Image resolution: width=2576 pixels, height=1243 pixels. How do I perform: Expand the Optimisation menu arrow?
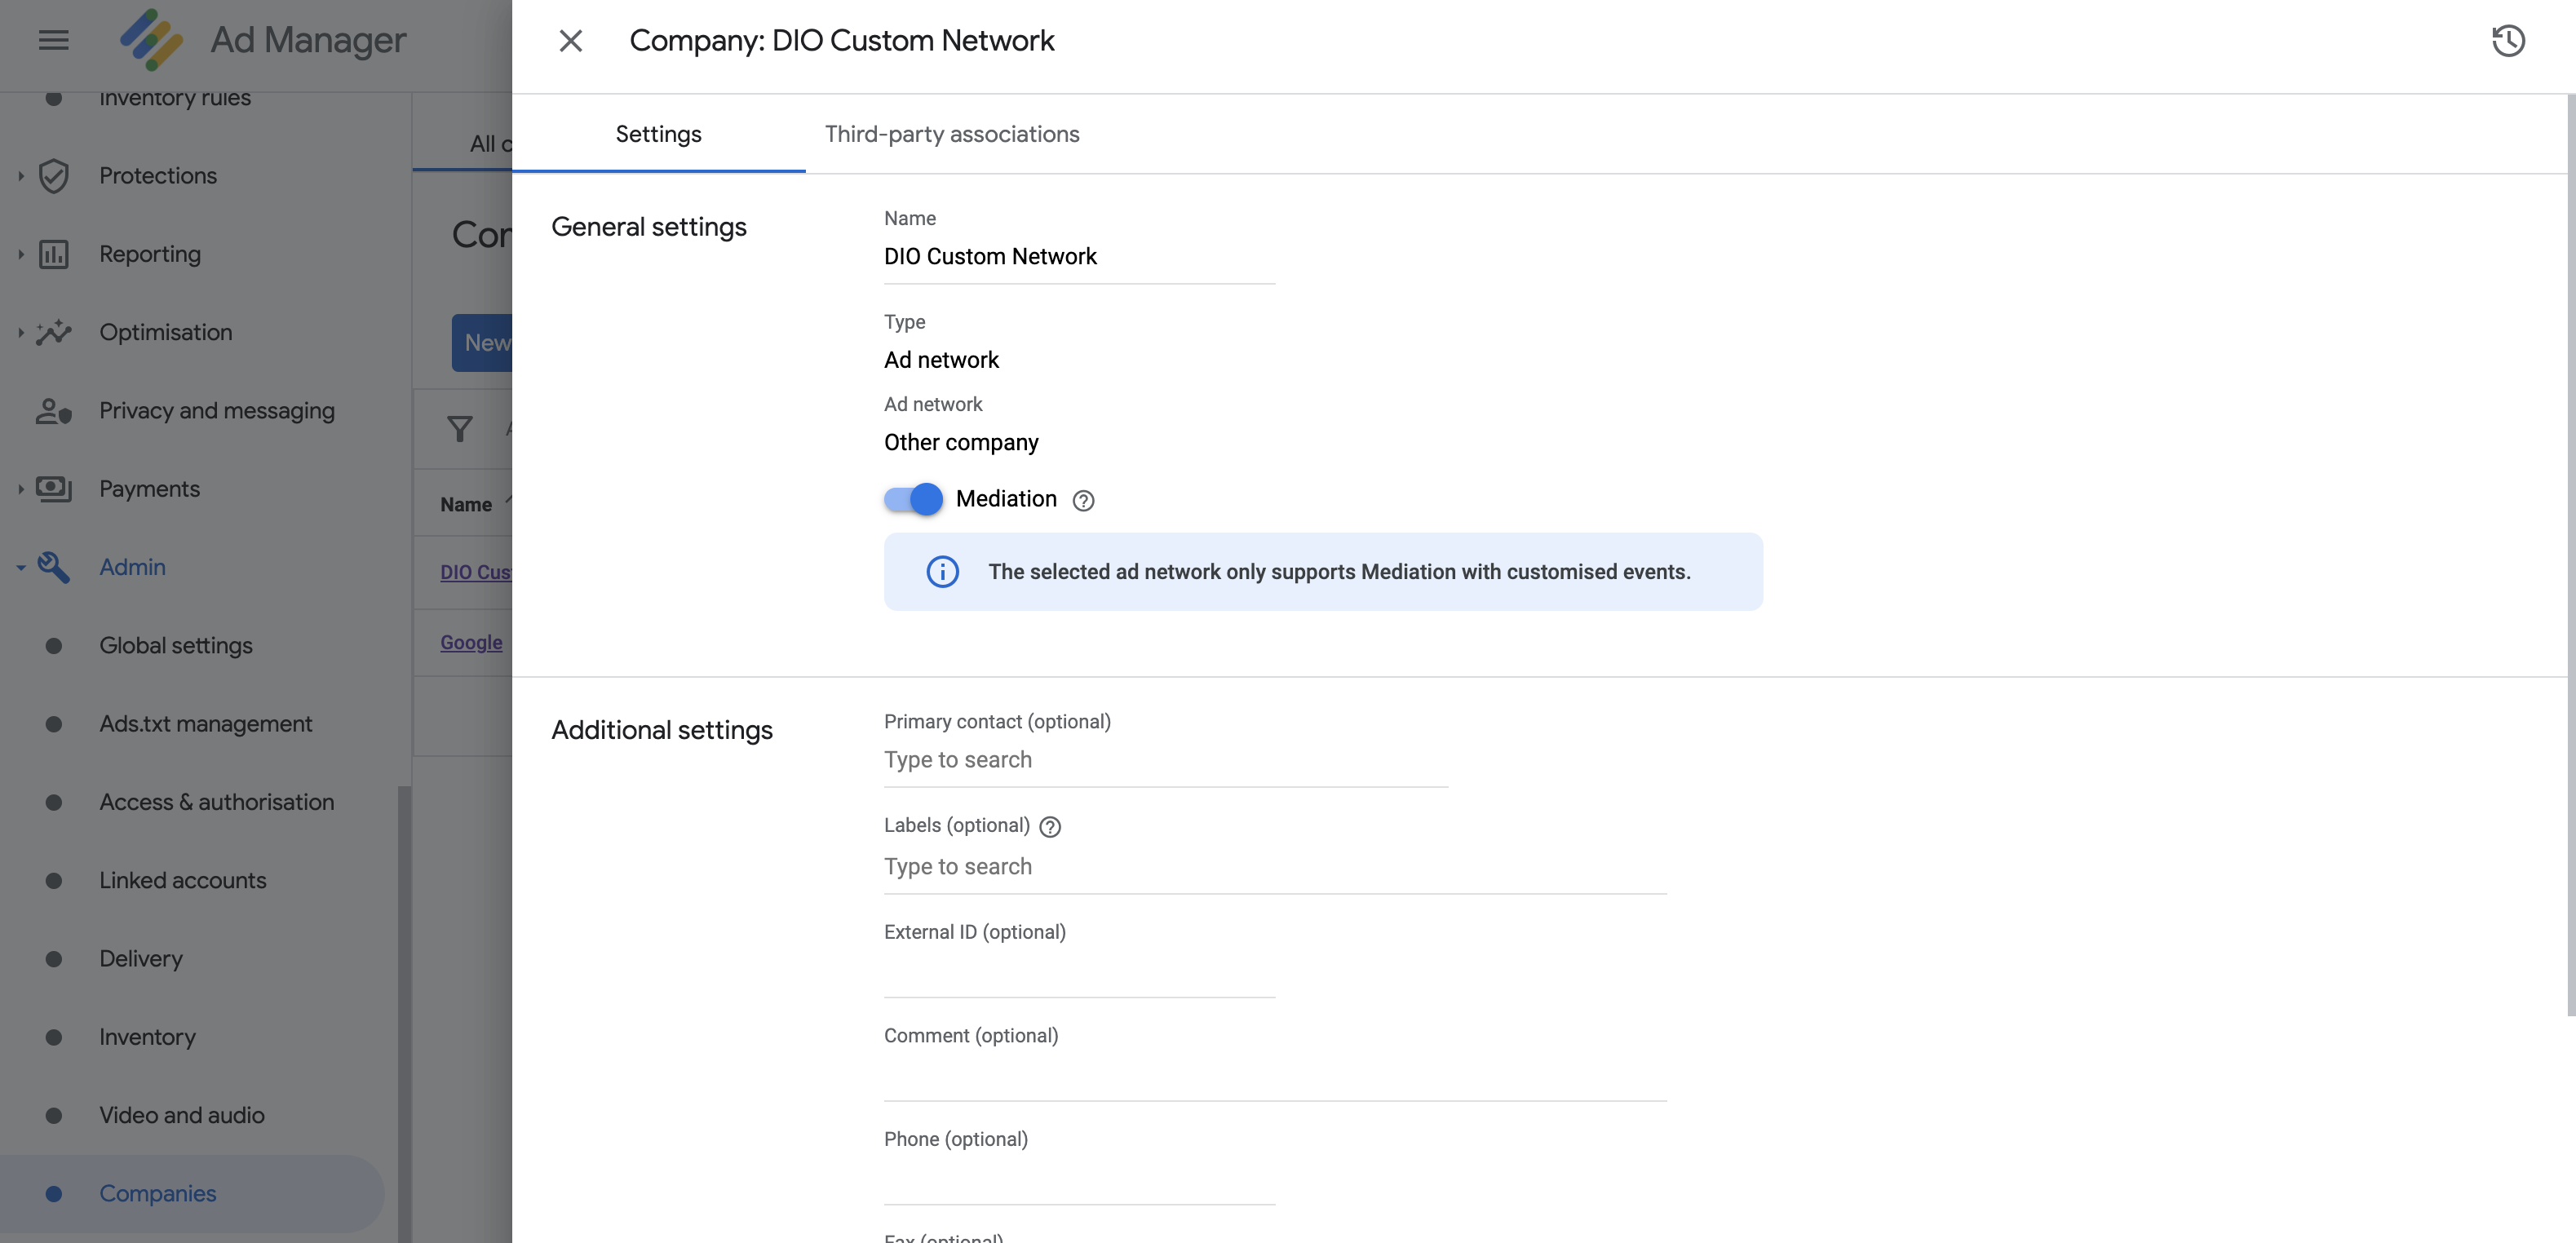click(20, 332)
